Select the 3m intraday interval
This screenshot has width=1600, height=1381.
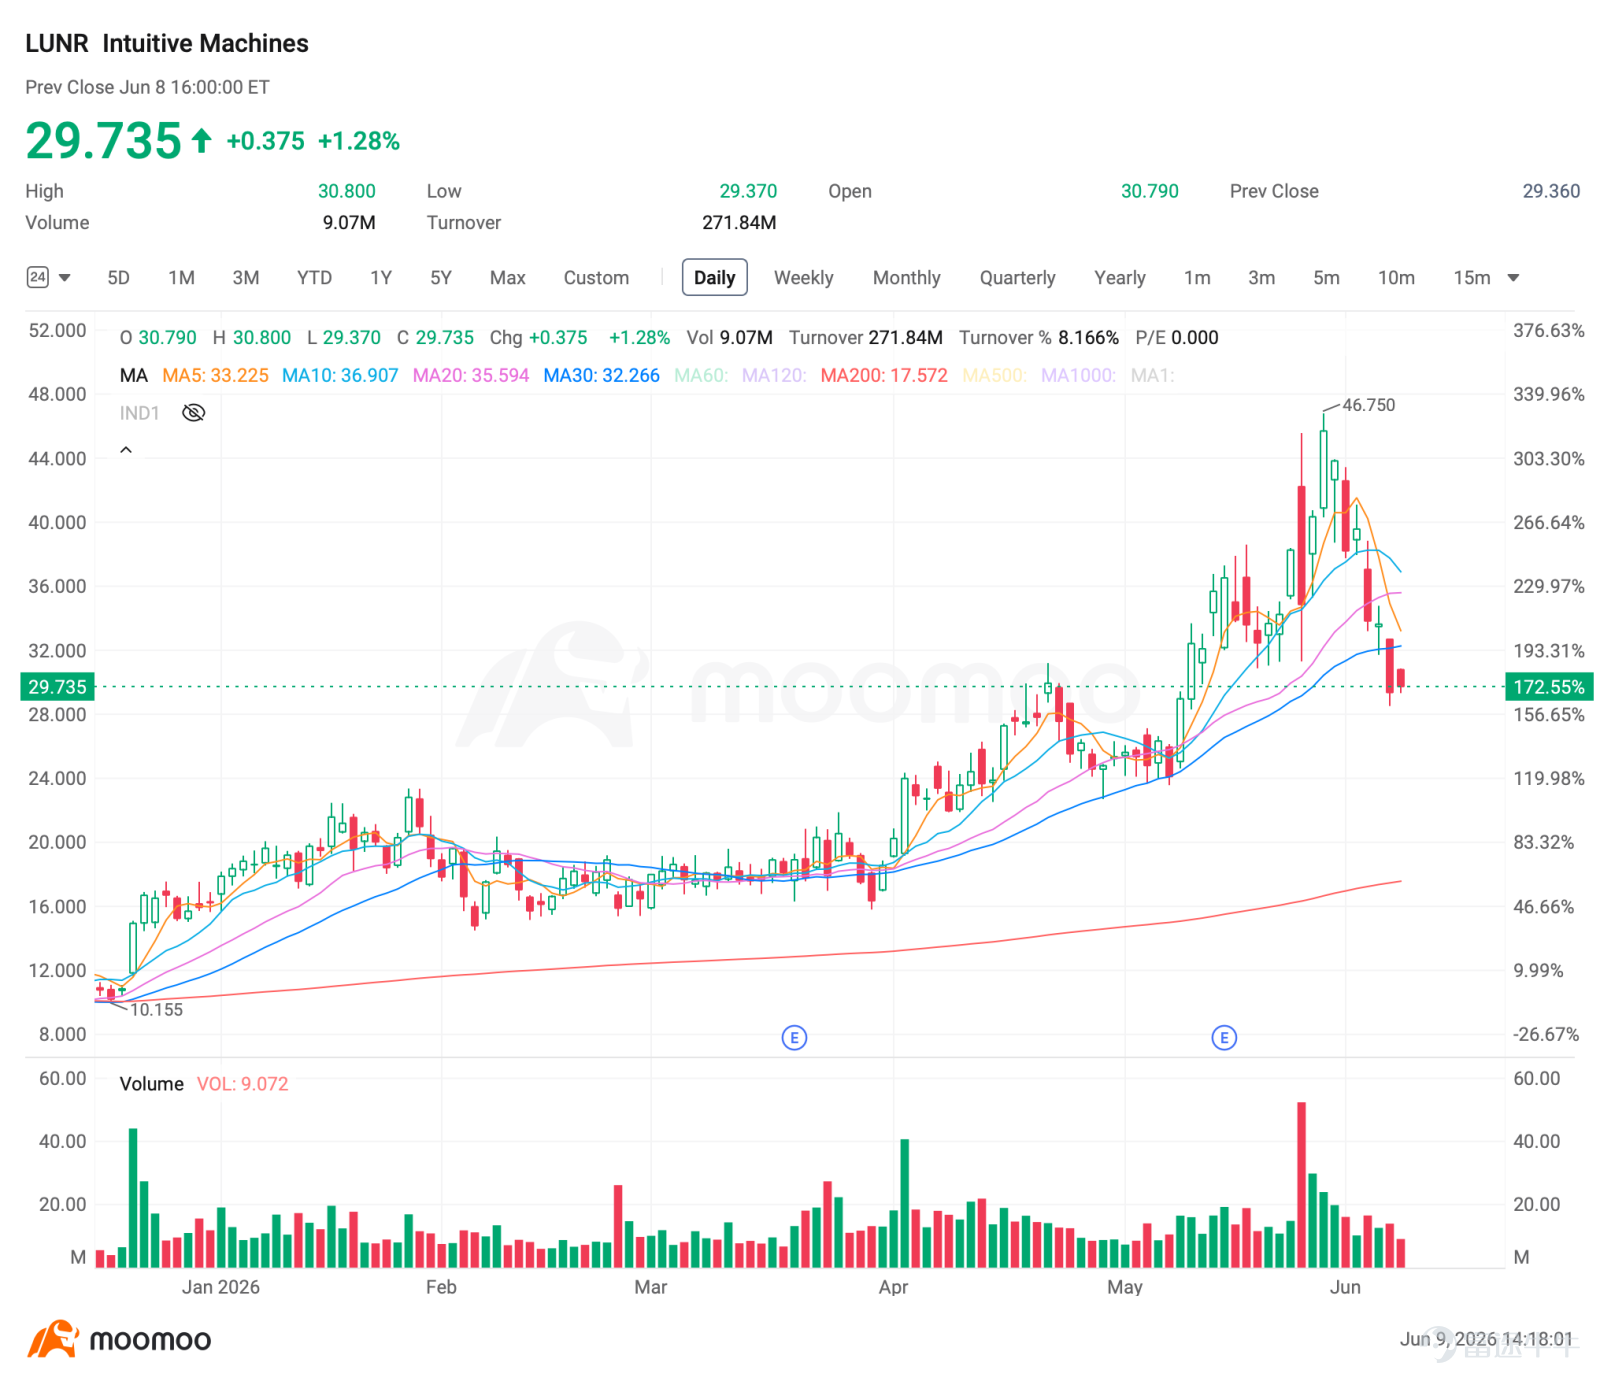[1262, 278]
